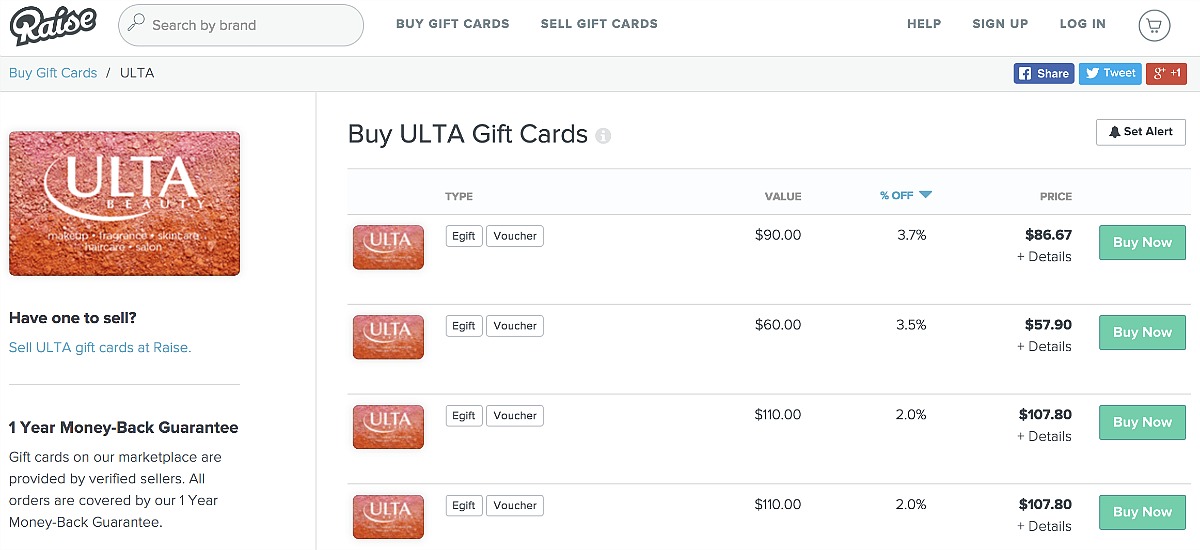Click the Set Alert bell button

[1141, 132]
